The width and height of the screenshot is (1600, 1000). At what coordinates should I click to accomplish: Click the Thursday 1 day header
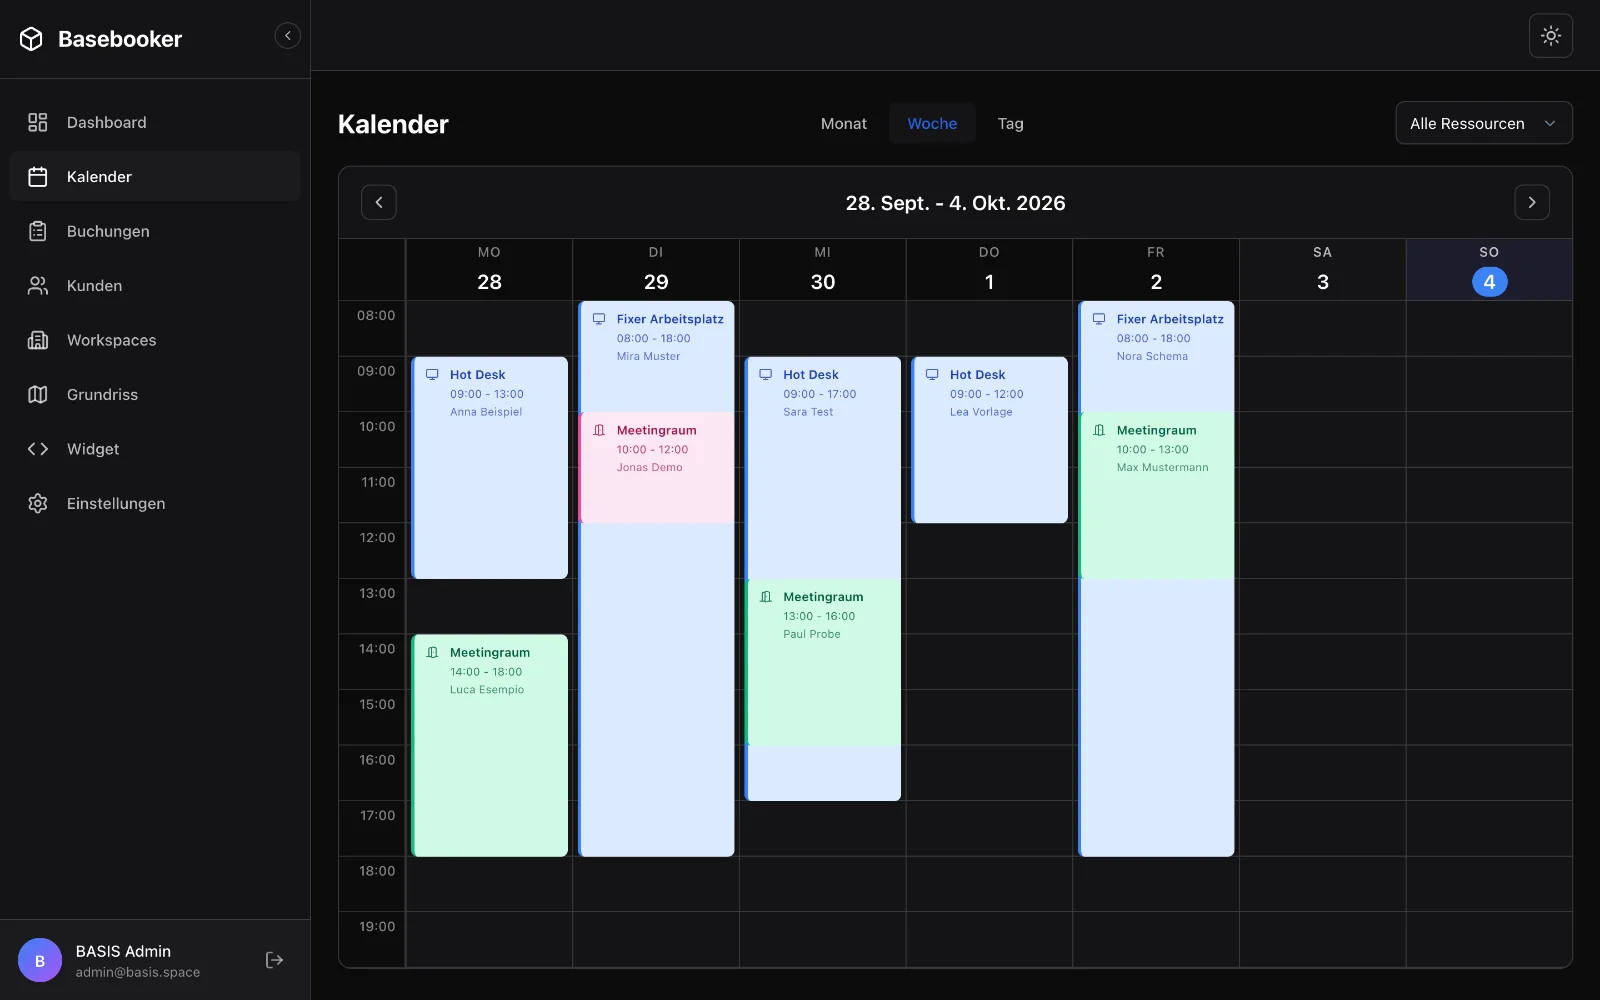[x=990, y=270]
